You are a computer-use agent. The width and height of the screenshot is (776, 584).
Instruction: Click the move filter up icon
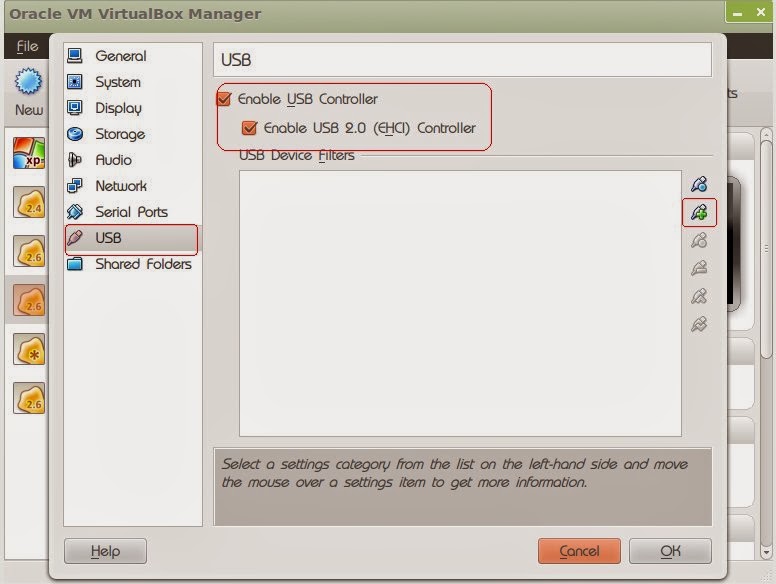(699, 296)
